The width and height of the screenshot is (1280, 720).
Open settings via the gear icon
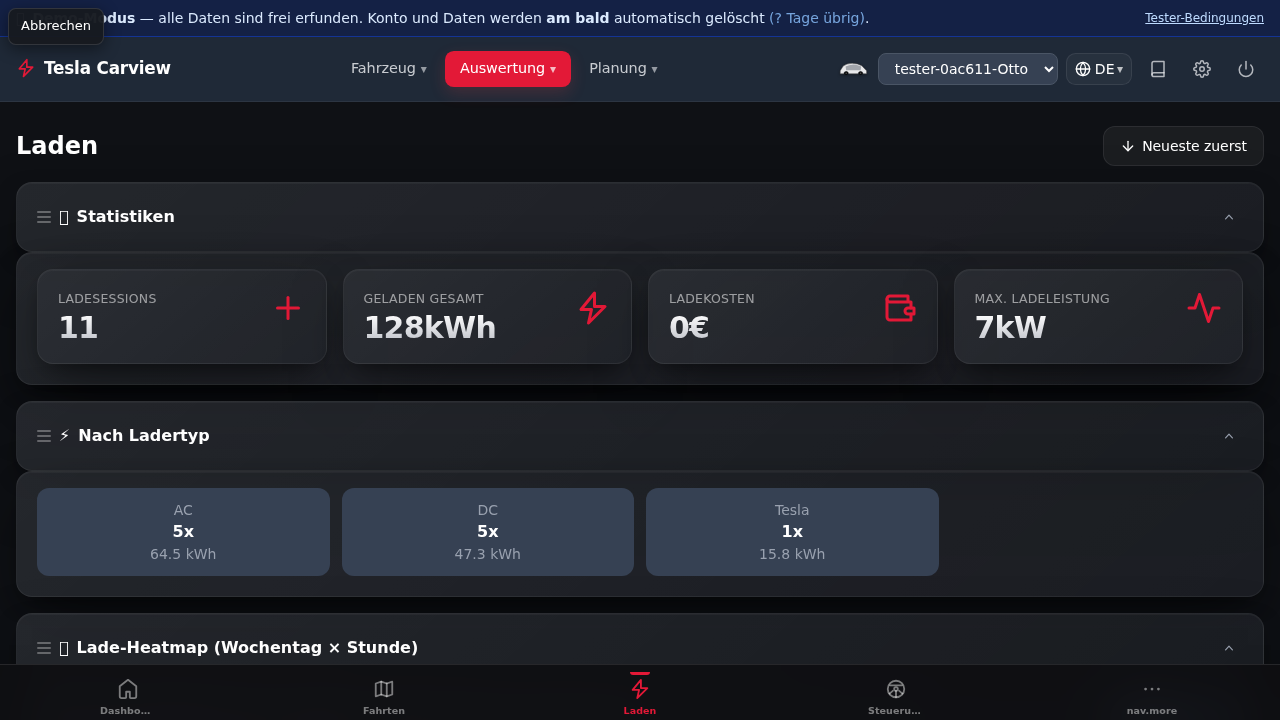(1202, 69)
